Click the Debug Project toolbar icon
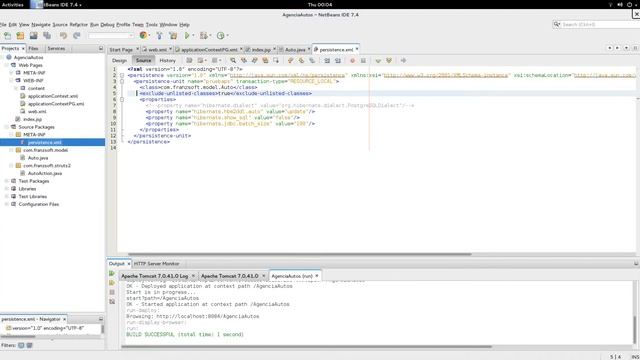 click(203, 36)
